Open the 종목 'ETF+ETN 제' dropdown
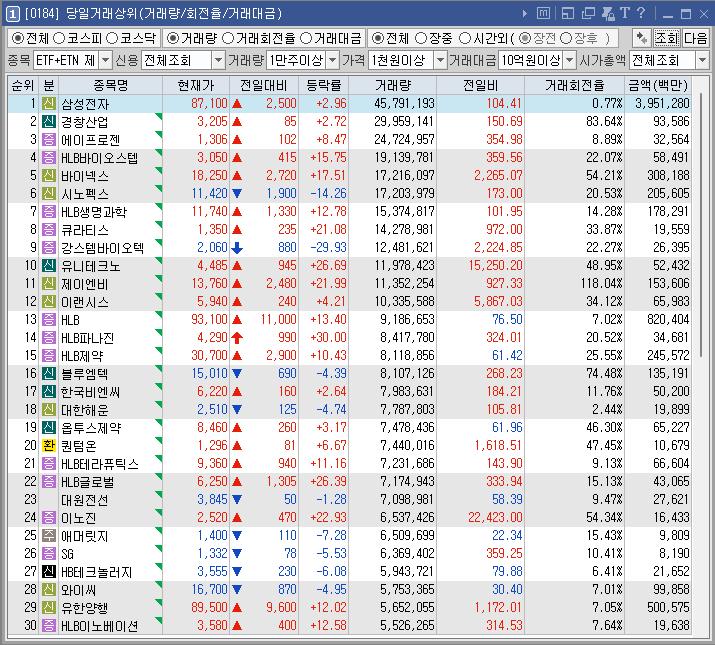The width and height of the screenshot is (715, 645). 105,60
